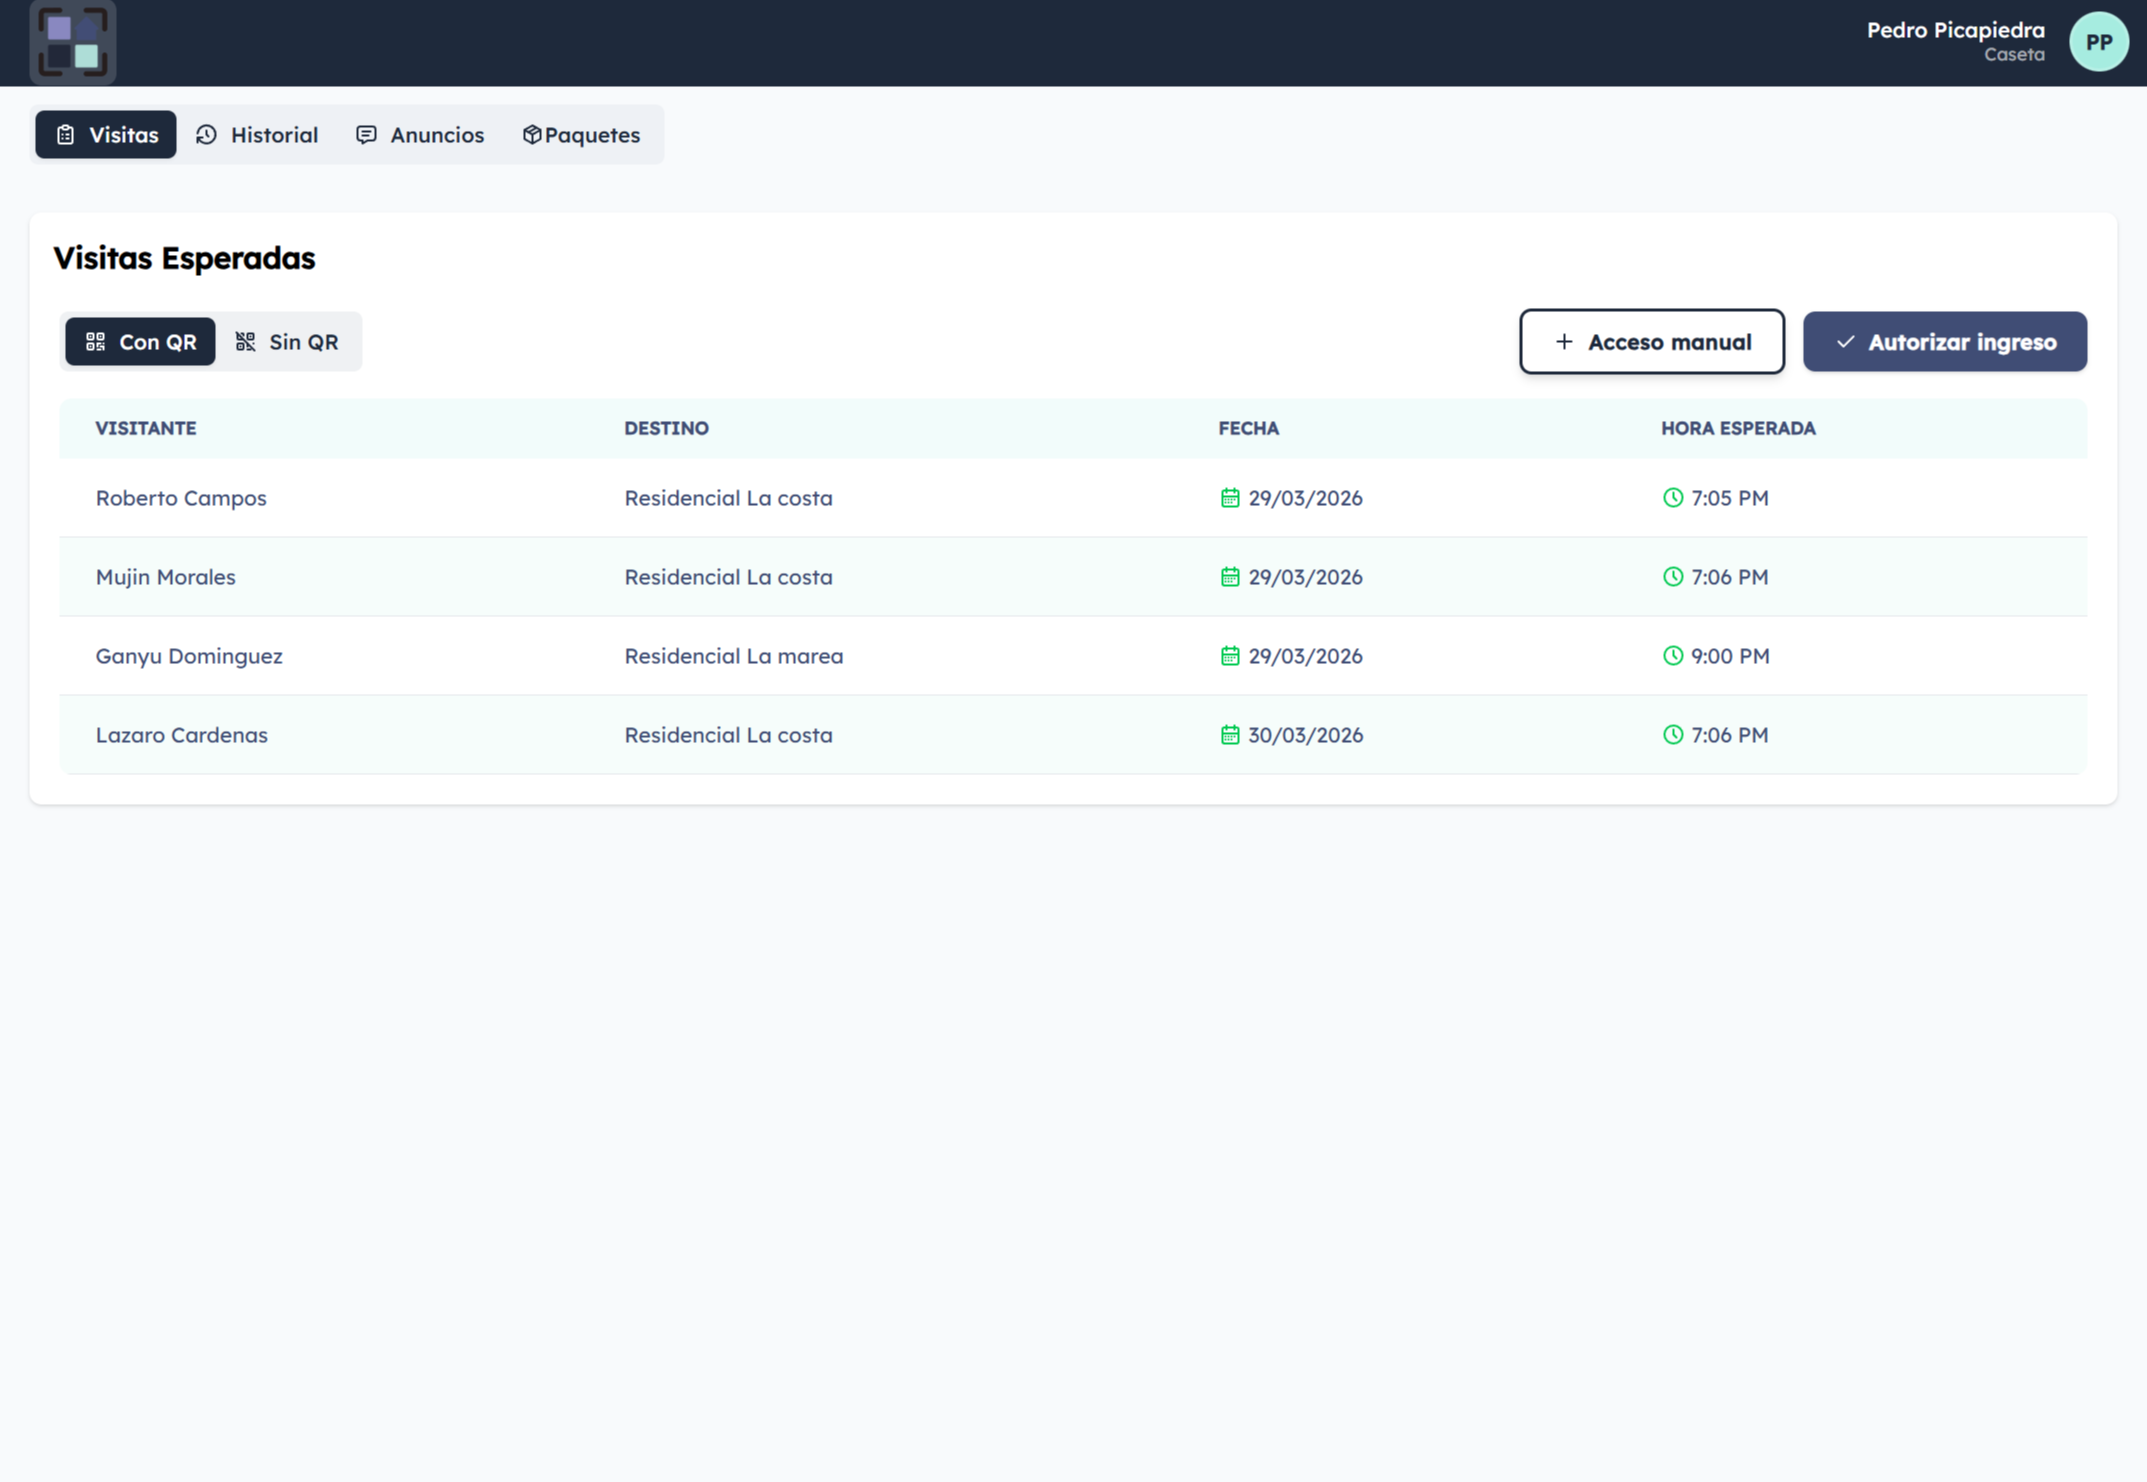The image size is (2147, 1482).
Task: Click calendar icon beside Roberto Campos date
Action: (1229, 498)
